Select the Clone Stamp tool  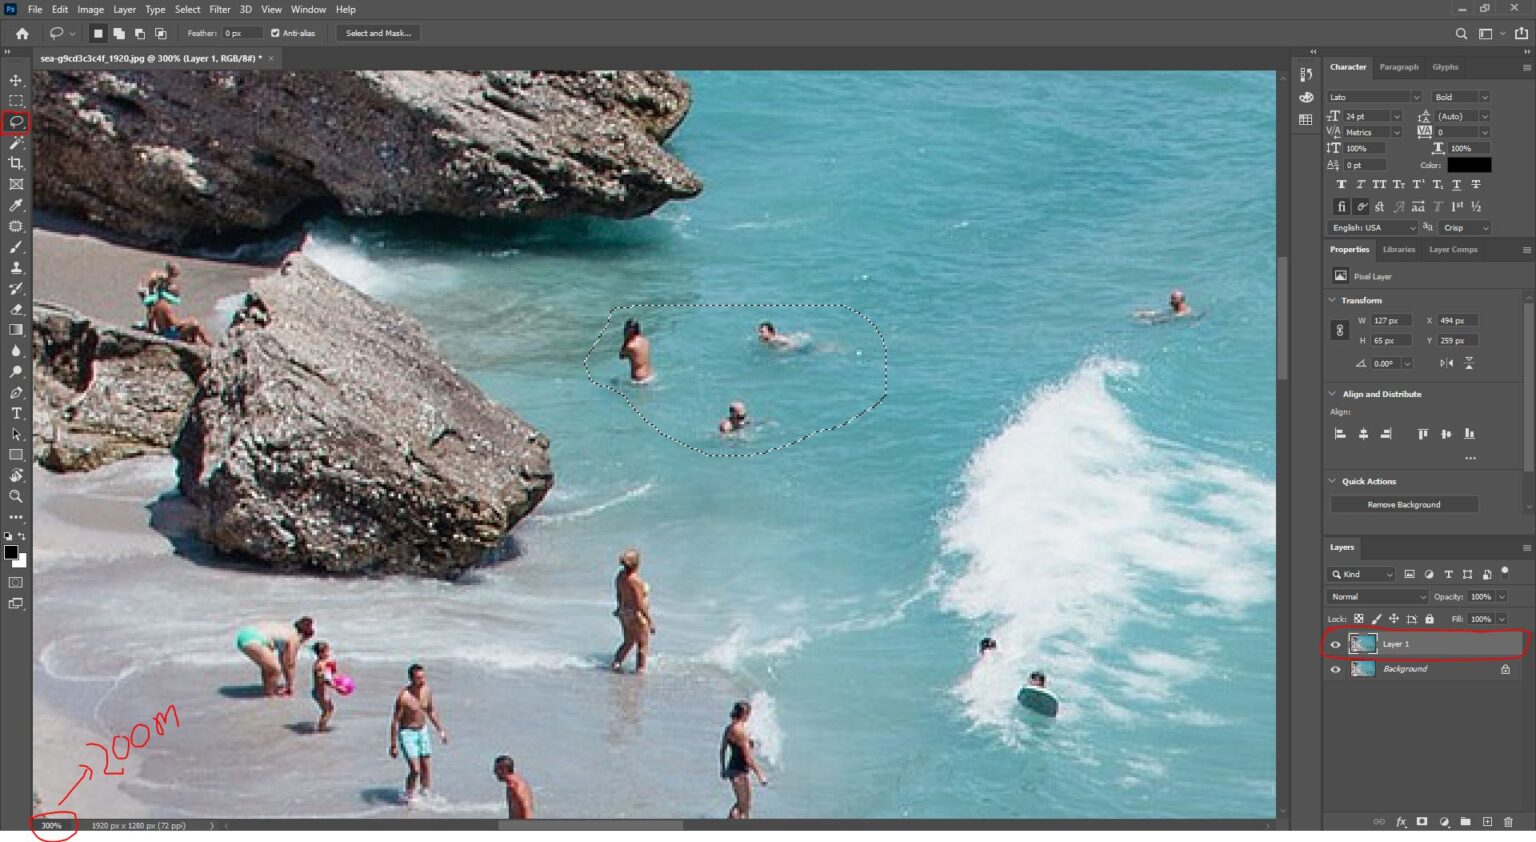16,268
